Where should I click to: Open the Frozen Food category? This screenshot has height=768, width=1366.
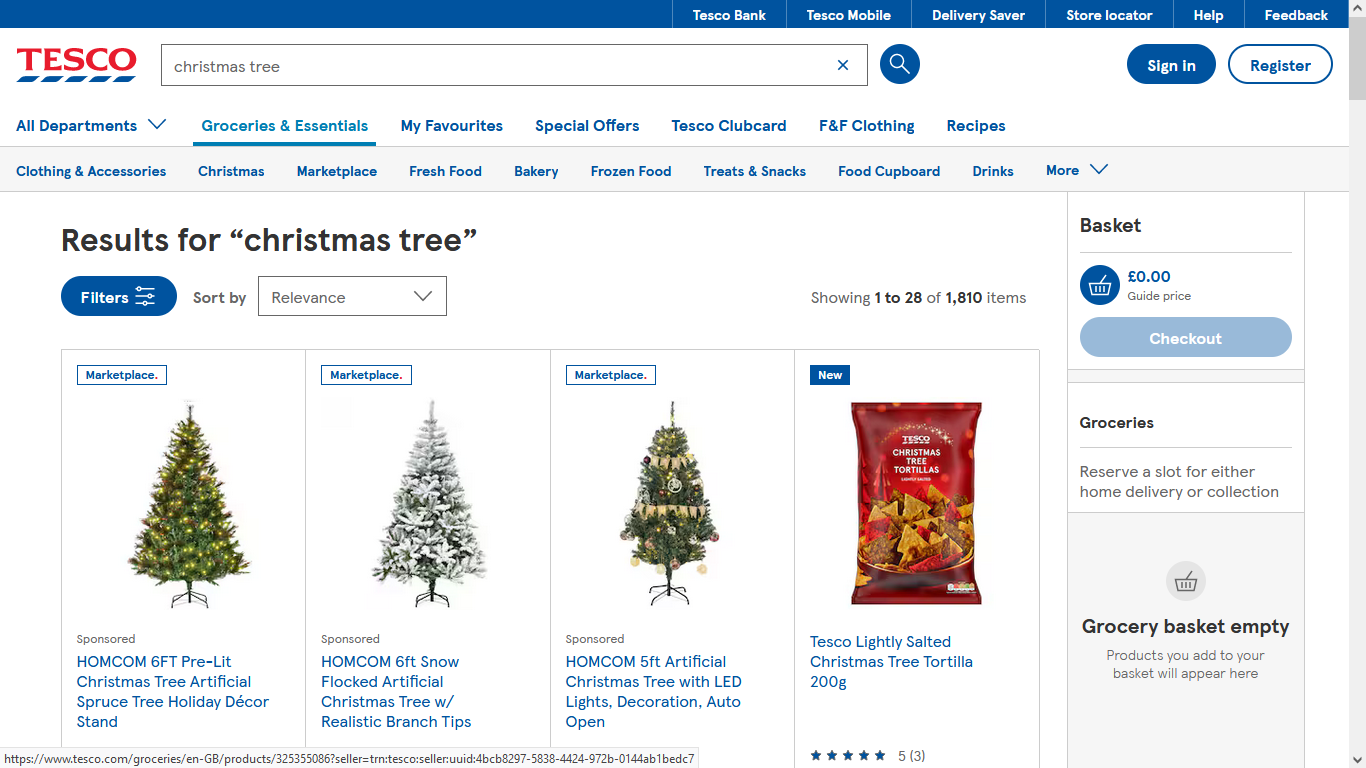point(631,171)
